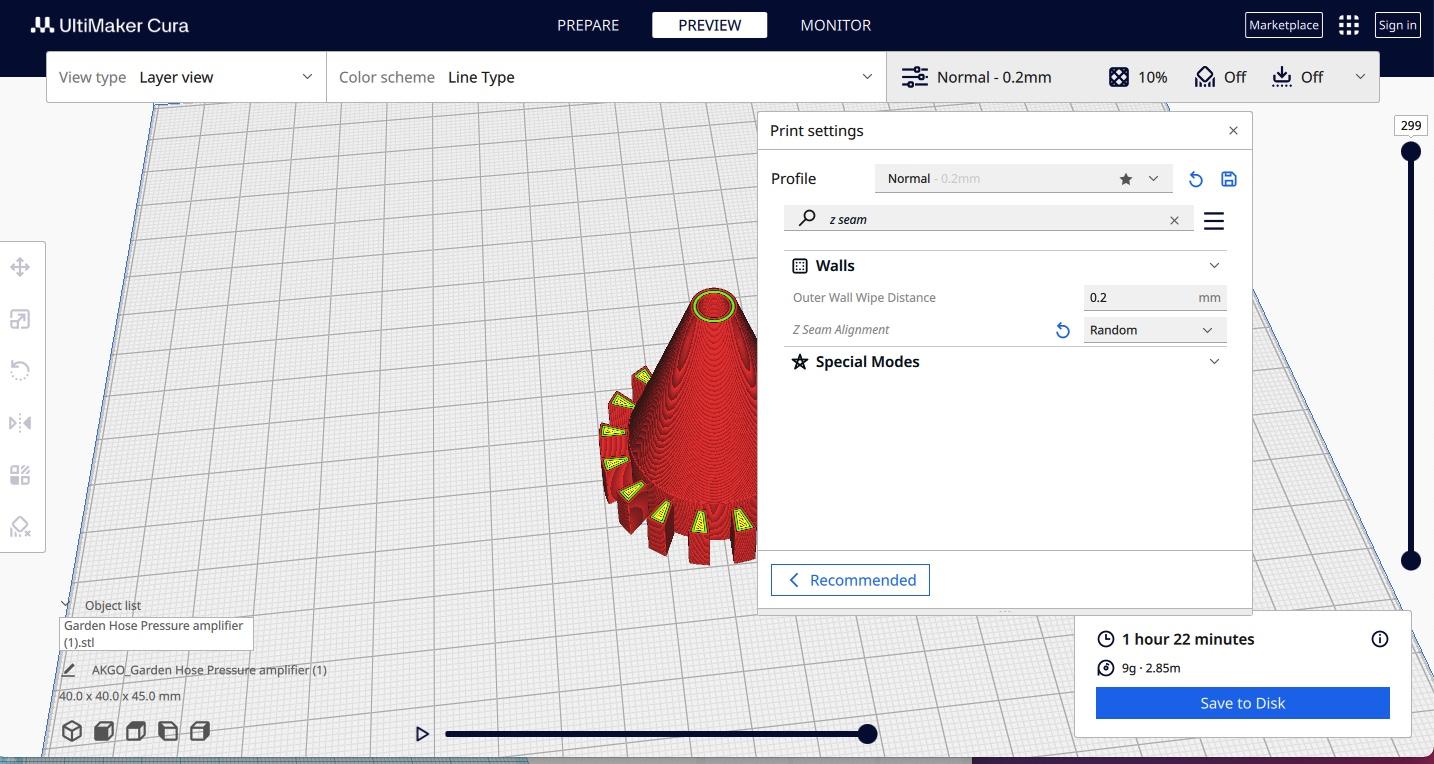The image size is (1434, 764).
Task: Switch to right side view cube icon
Action: click(200, 731)
